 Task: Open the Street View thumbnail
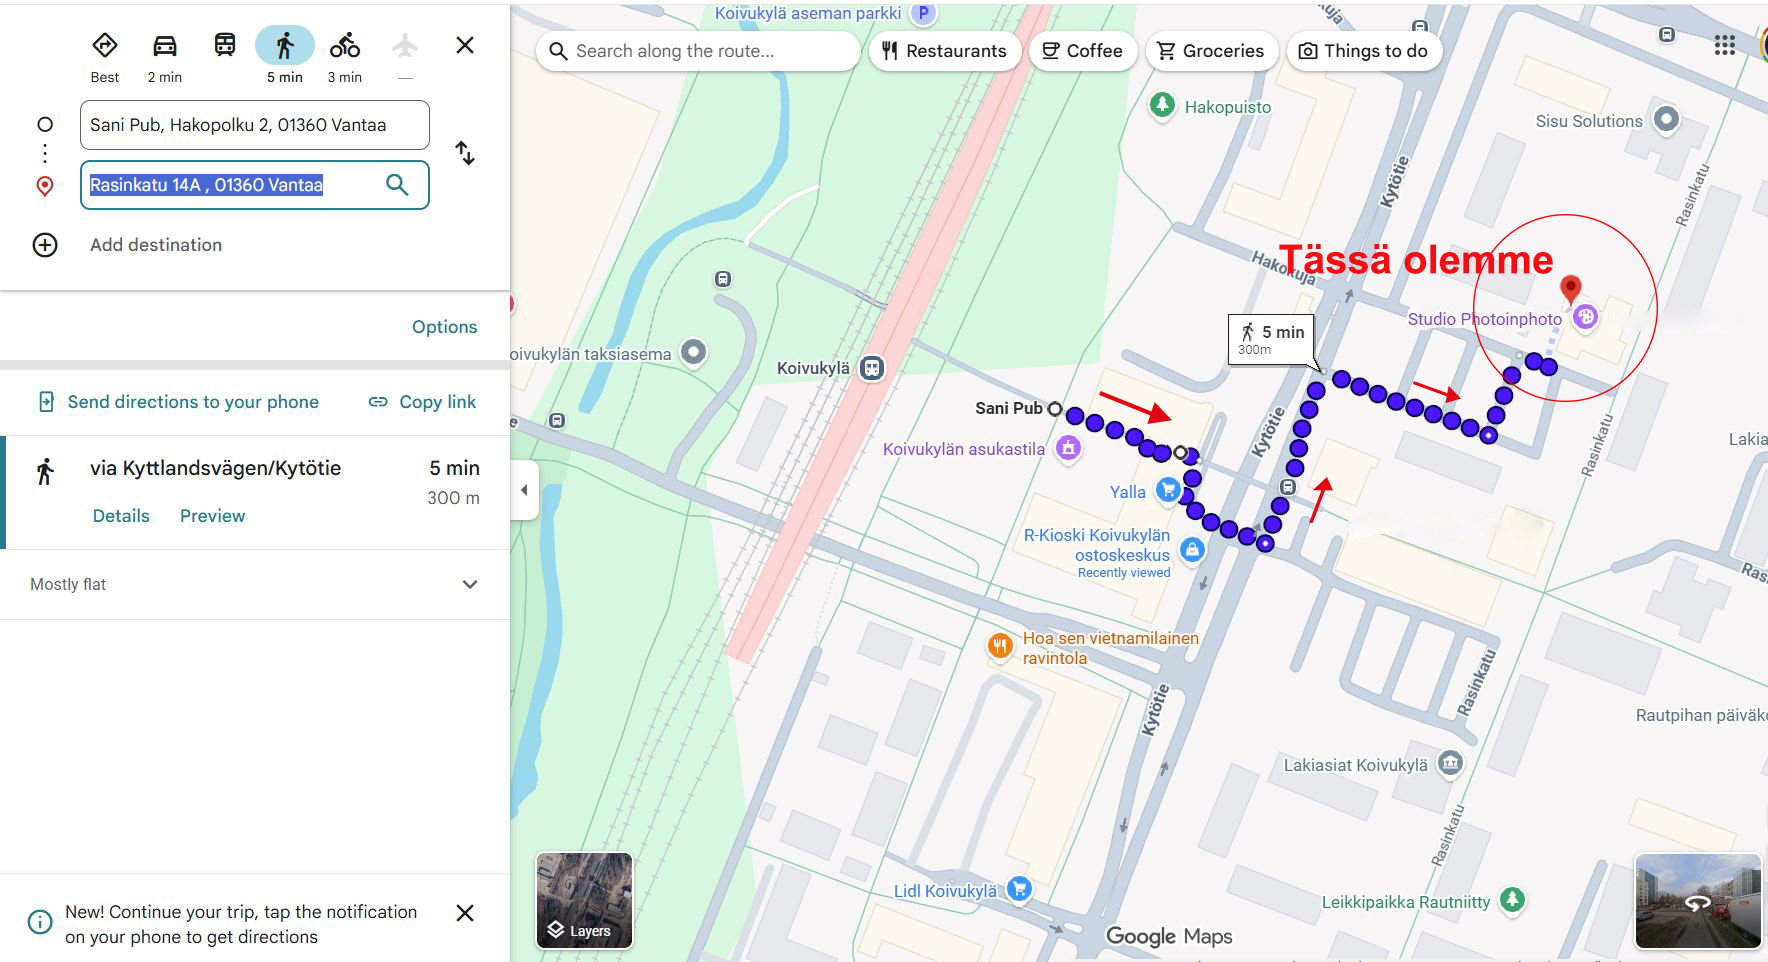[1698, 900]
